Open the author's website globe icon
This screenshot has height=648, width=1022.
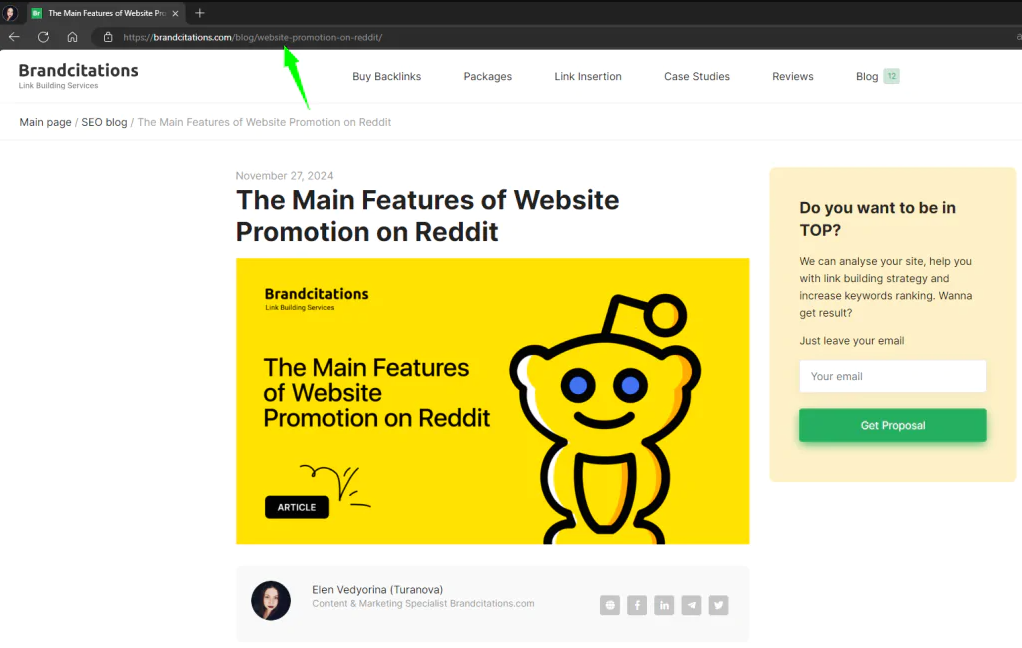pos(609,605)
